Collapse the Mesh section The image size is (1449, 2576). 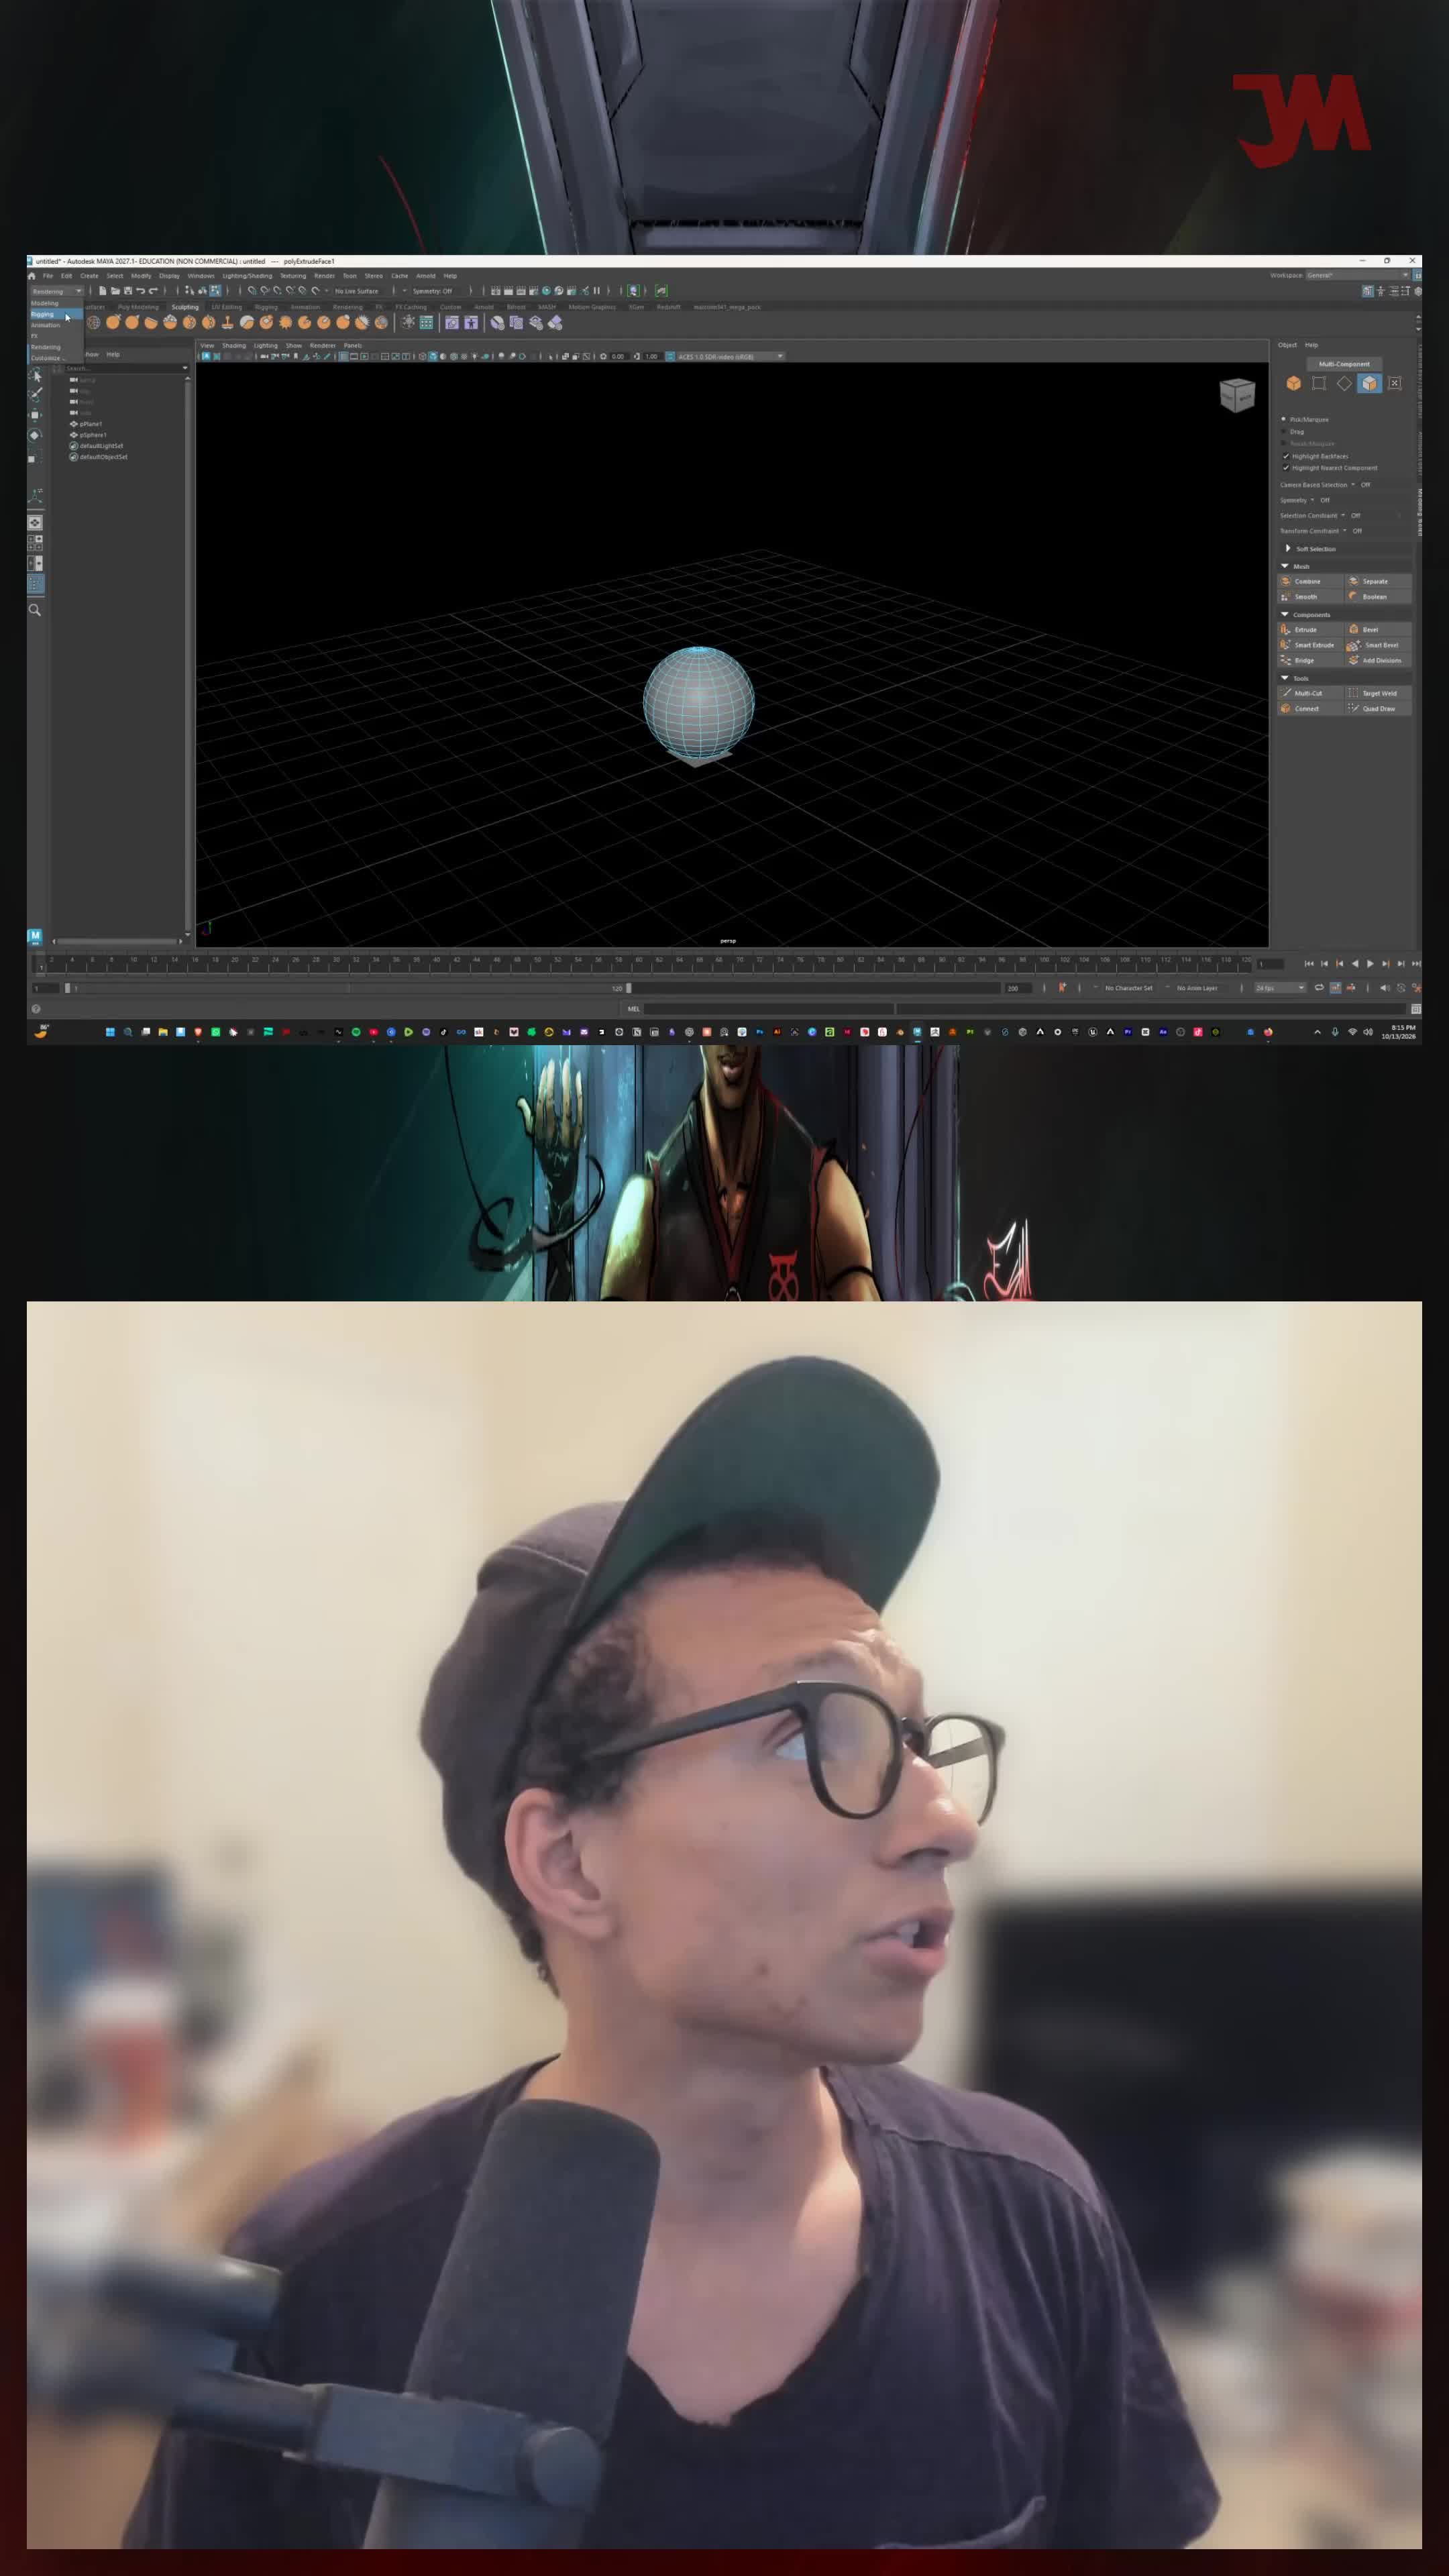pos(1285,566)
